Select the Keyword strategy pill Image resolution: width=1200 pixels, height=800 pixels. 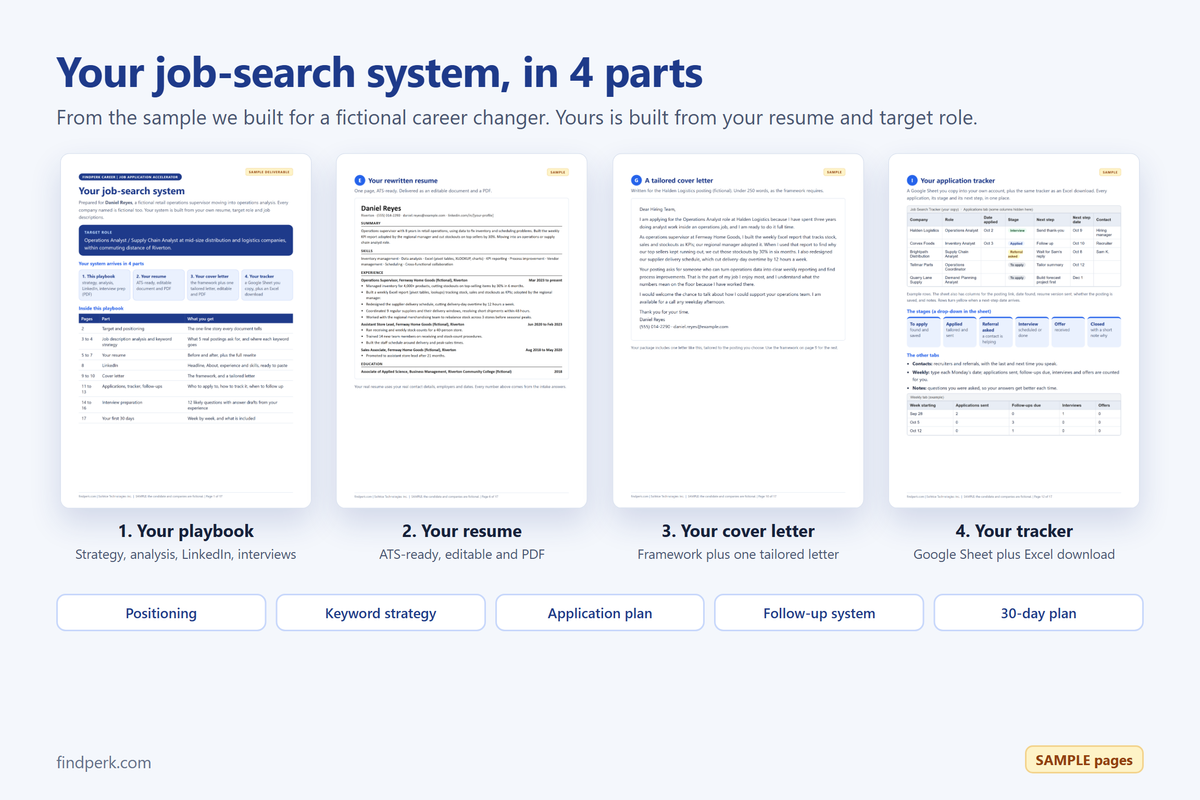point(381,613)
